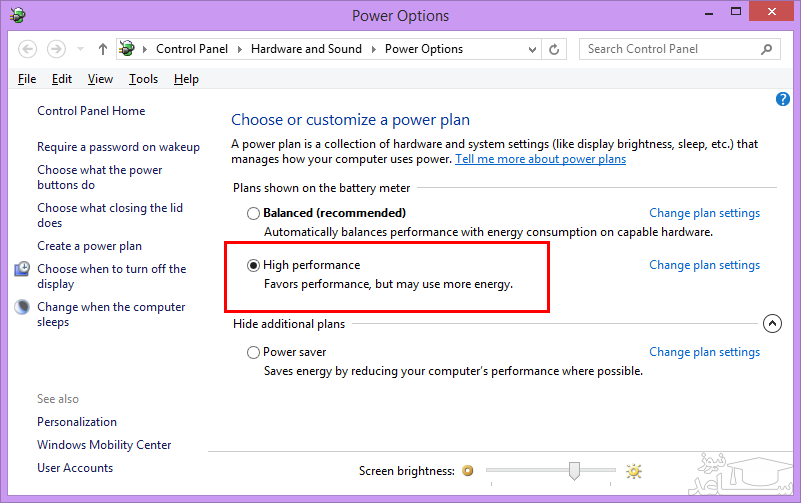Expand the Hardware and Sound breadcrumb arrow
801x503 pixels.
pos(375,49)
